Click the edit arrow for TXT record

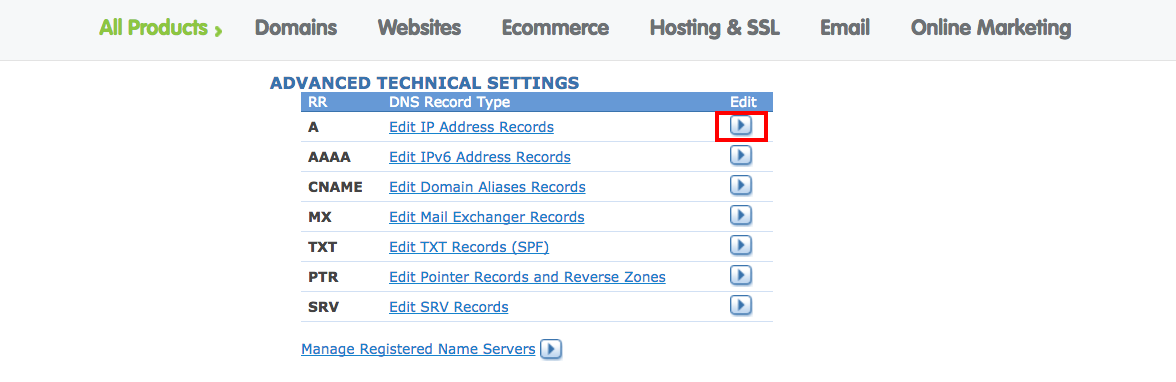tap(740, 245)
